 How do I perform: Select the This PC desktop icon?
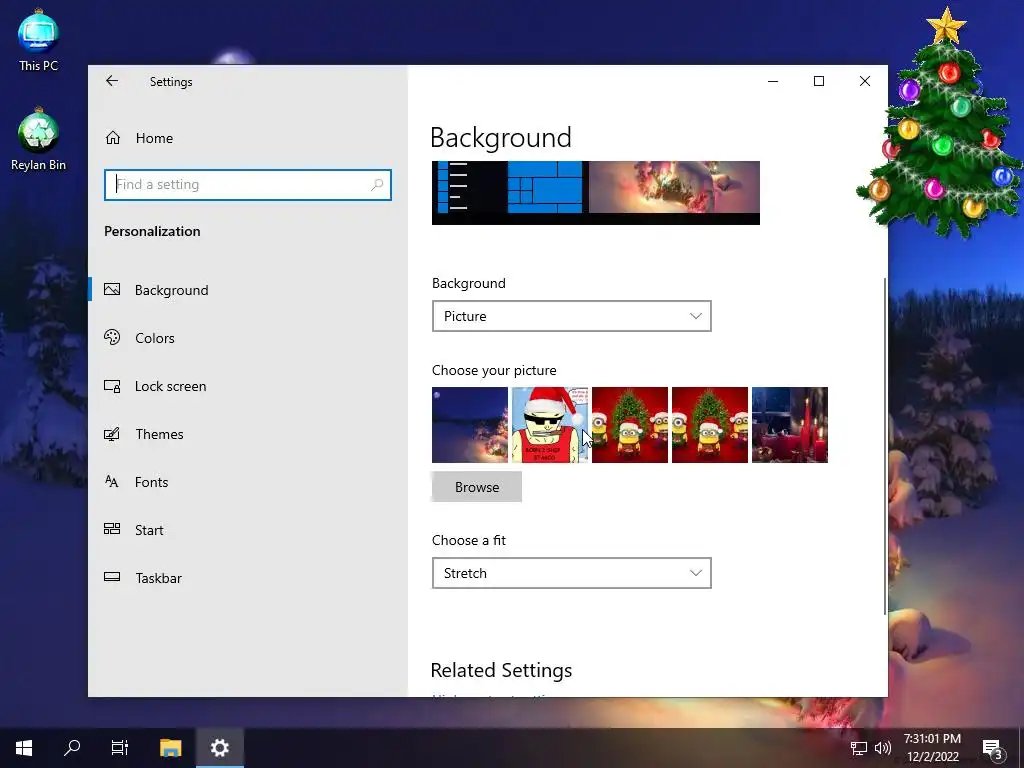[38, 40]
